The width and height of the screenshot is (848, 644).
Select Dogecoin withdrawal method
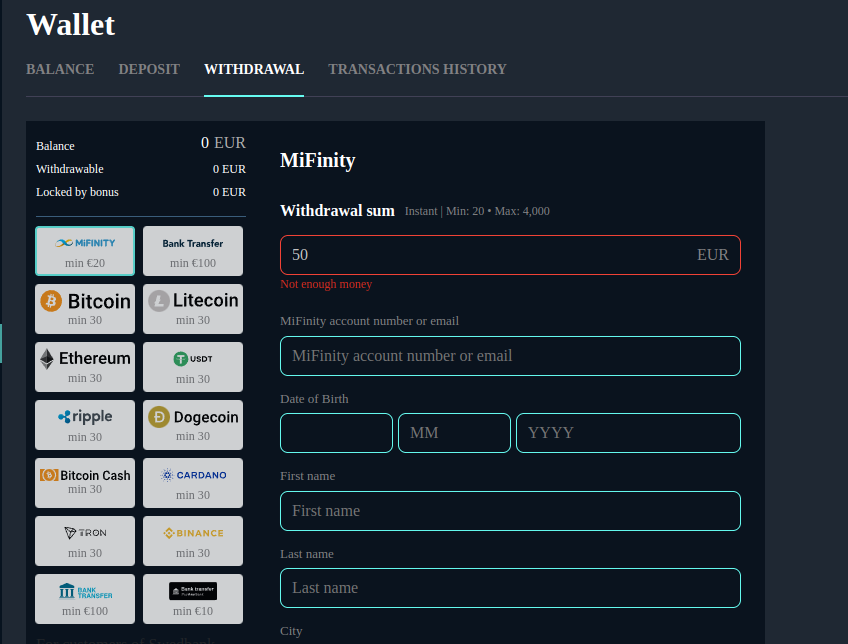pos(193,425)
